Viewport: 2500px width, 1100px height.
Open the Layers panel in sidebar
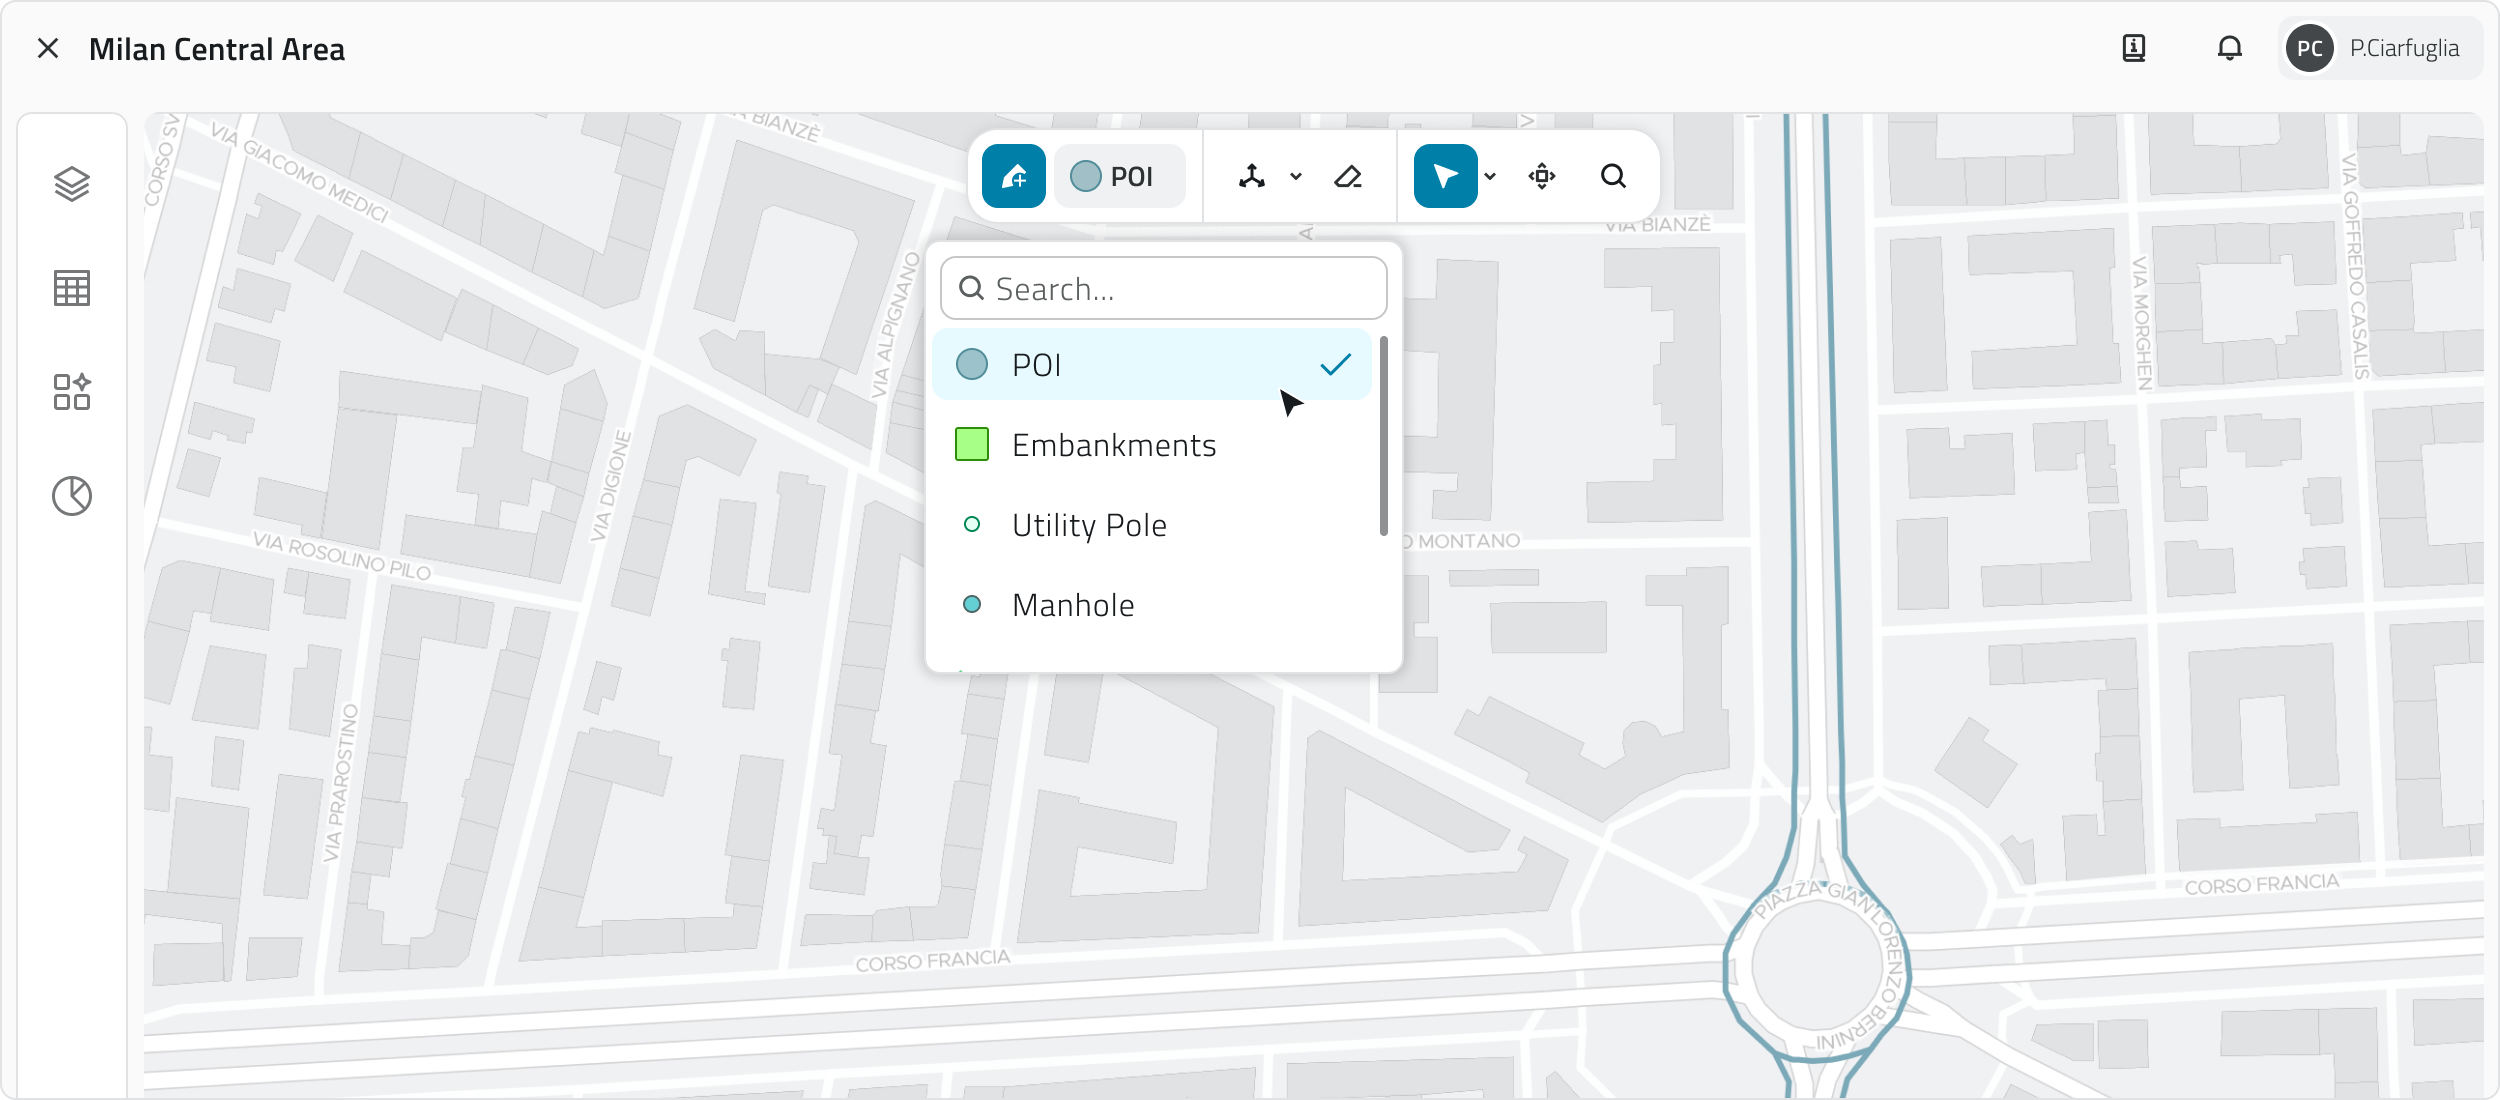point(72,184)
